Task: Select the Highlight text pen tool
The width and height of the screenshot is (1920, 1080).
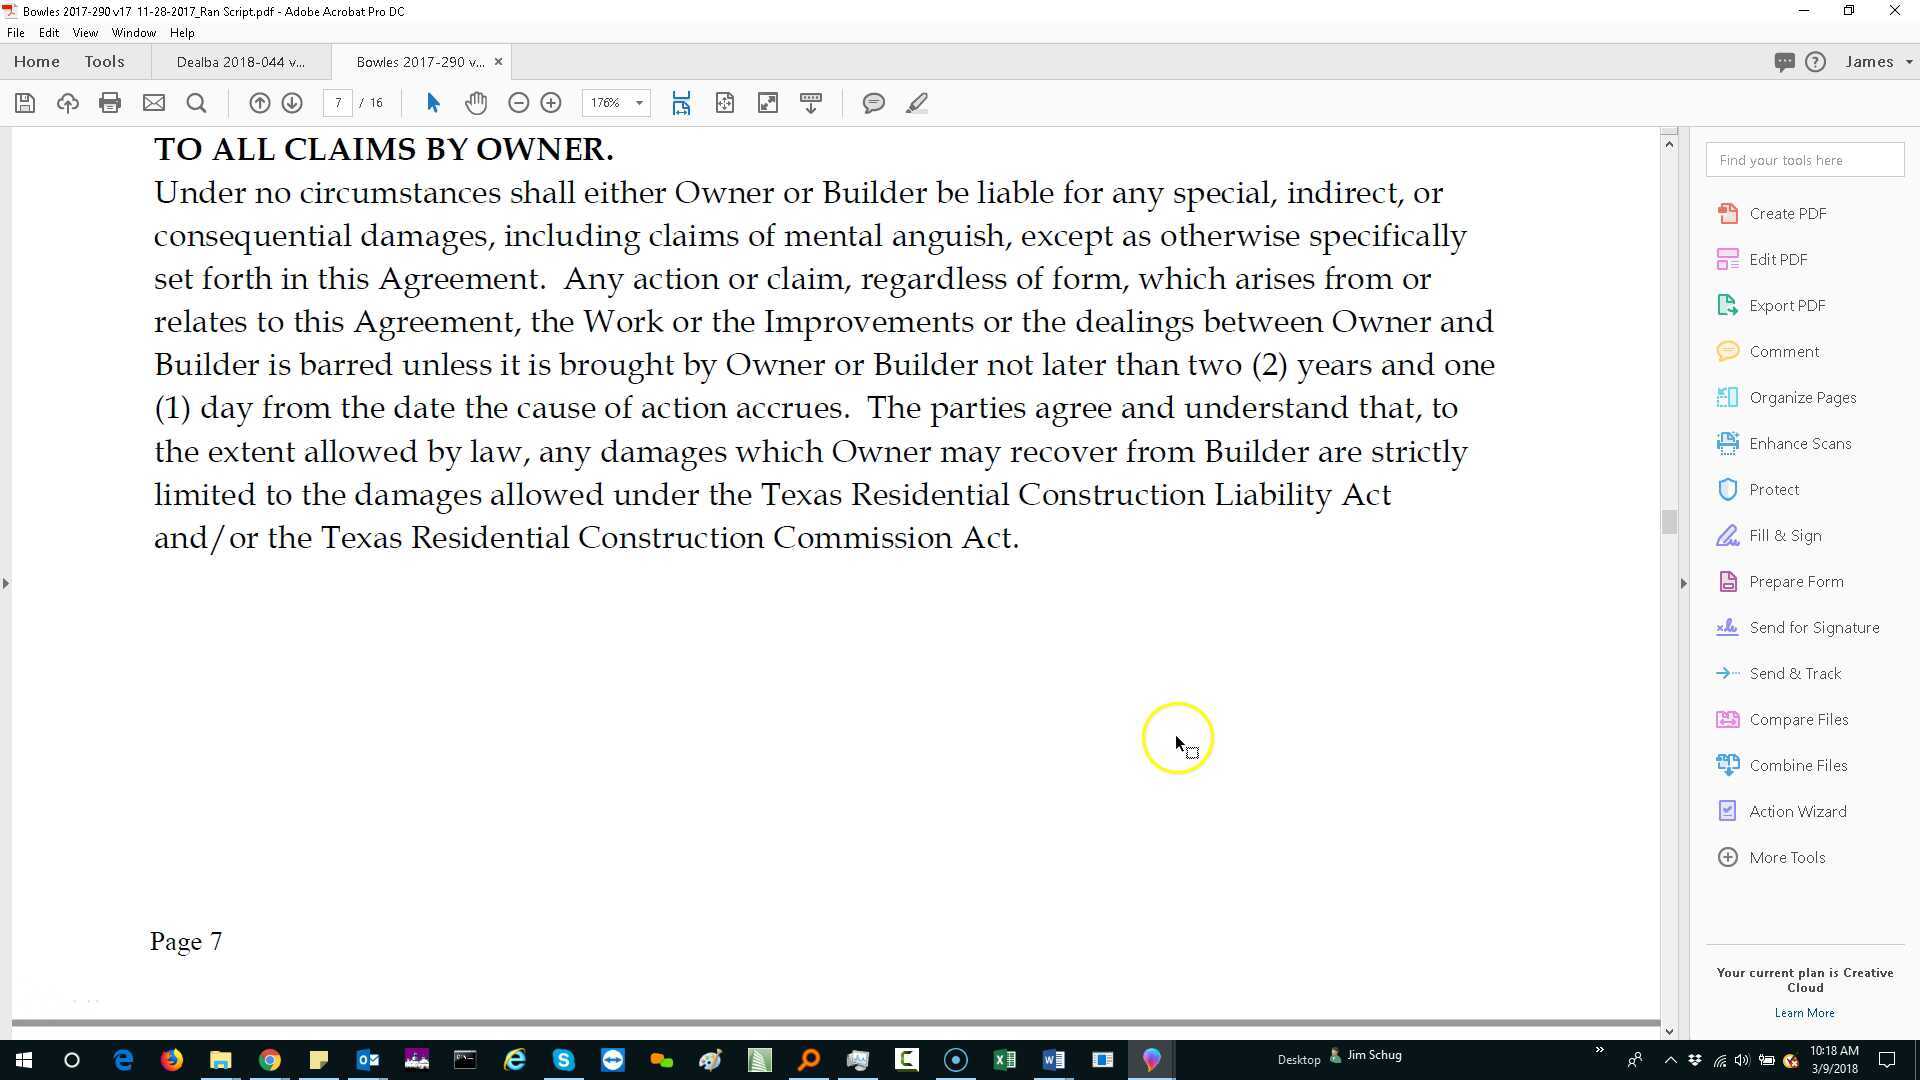Action: (x=917, y=103)
